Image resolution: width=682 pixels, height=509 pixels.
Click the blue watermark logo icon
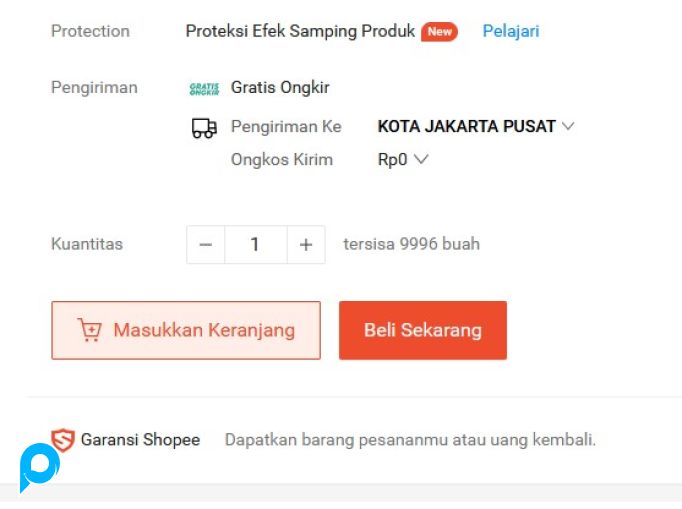coord(39,467)
